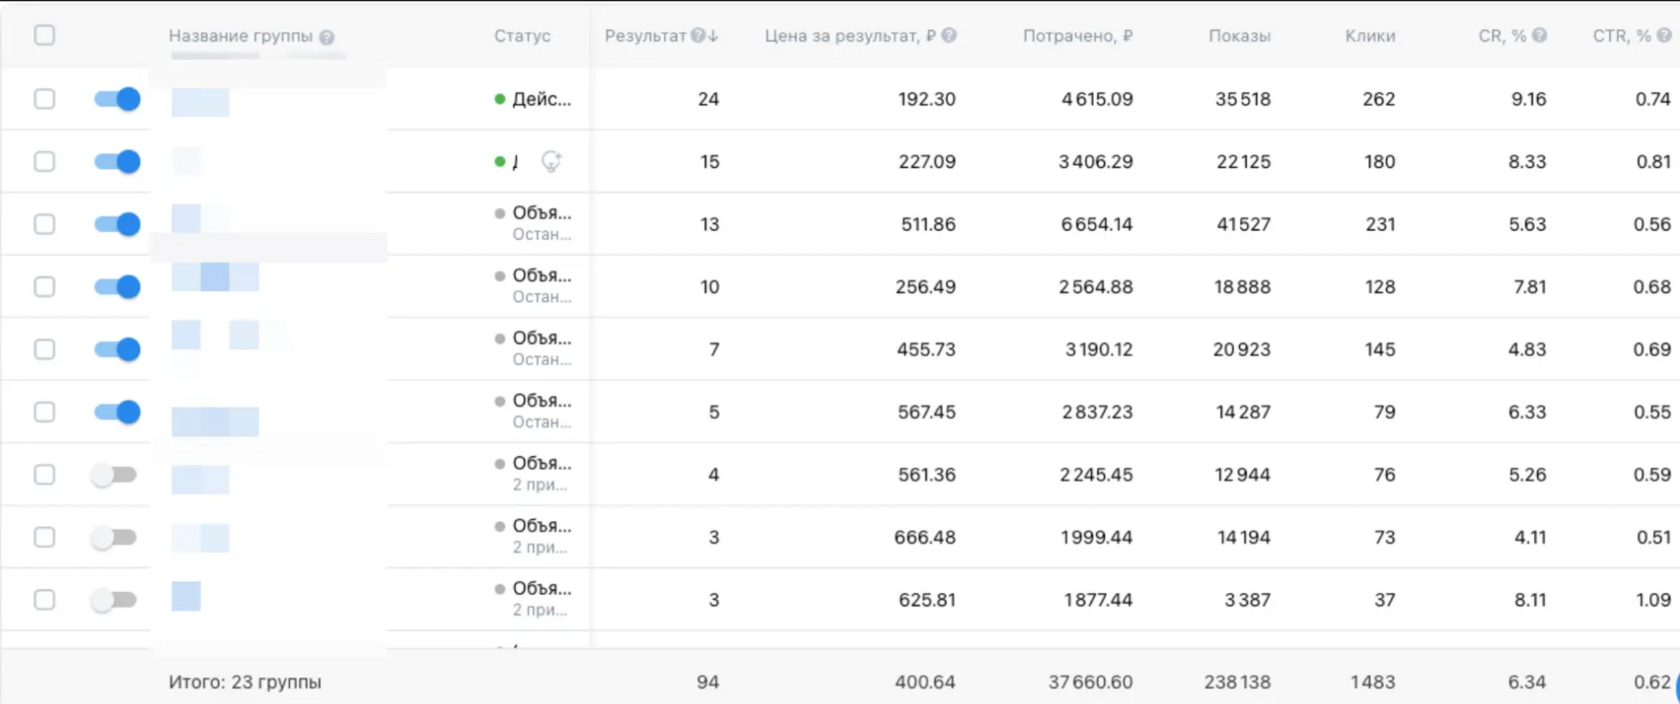1680x704 pixels.
Task: Click help icon beside Результат header
Action: [698, 35]
